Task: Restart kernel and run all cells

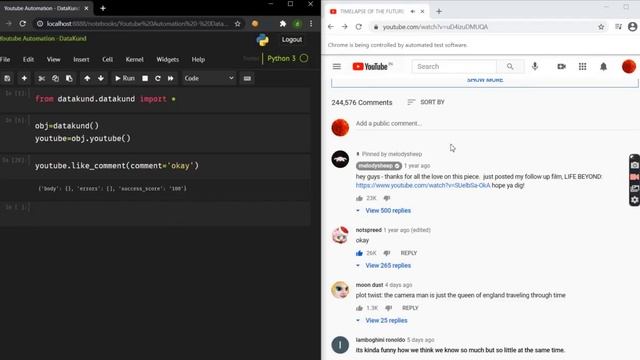Action: (x=171, y=78)
